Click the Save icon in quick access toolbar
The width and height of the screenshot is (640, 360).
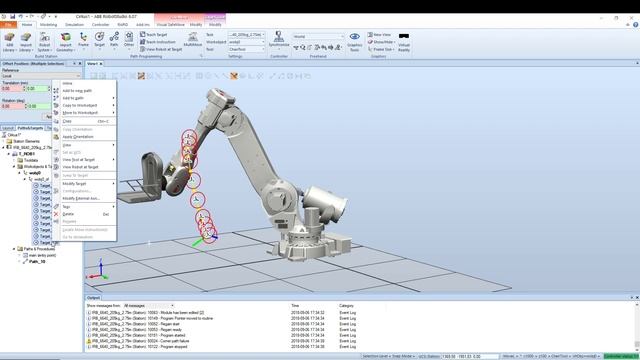click(13, 17)
